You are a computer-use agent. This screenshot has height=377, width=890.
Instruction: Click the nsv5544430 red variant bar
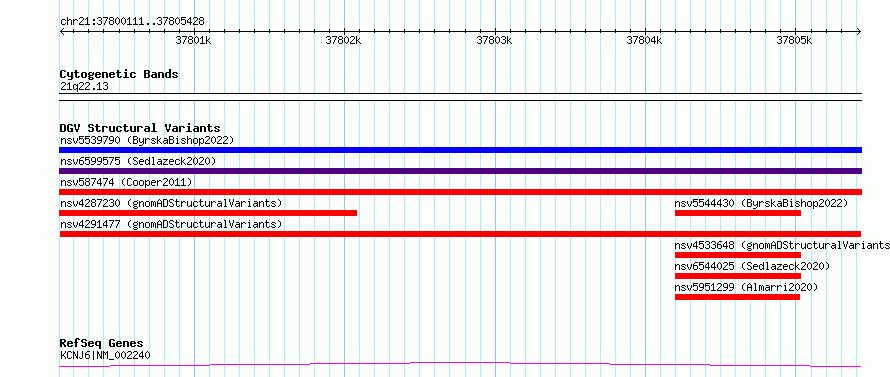(x=738, y=213)
